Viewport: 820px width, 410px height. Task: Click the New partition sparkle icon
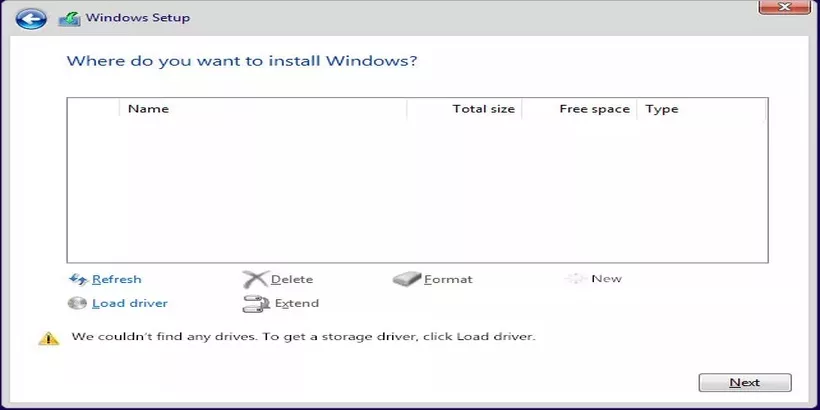coord(576,279)
